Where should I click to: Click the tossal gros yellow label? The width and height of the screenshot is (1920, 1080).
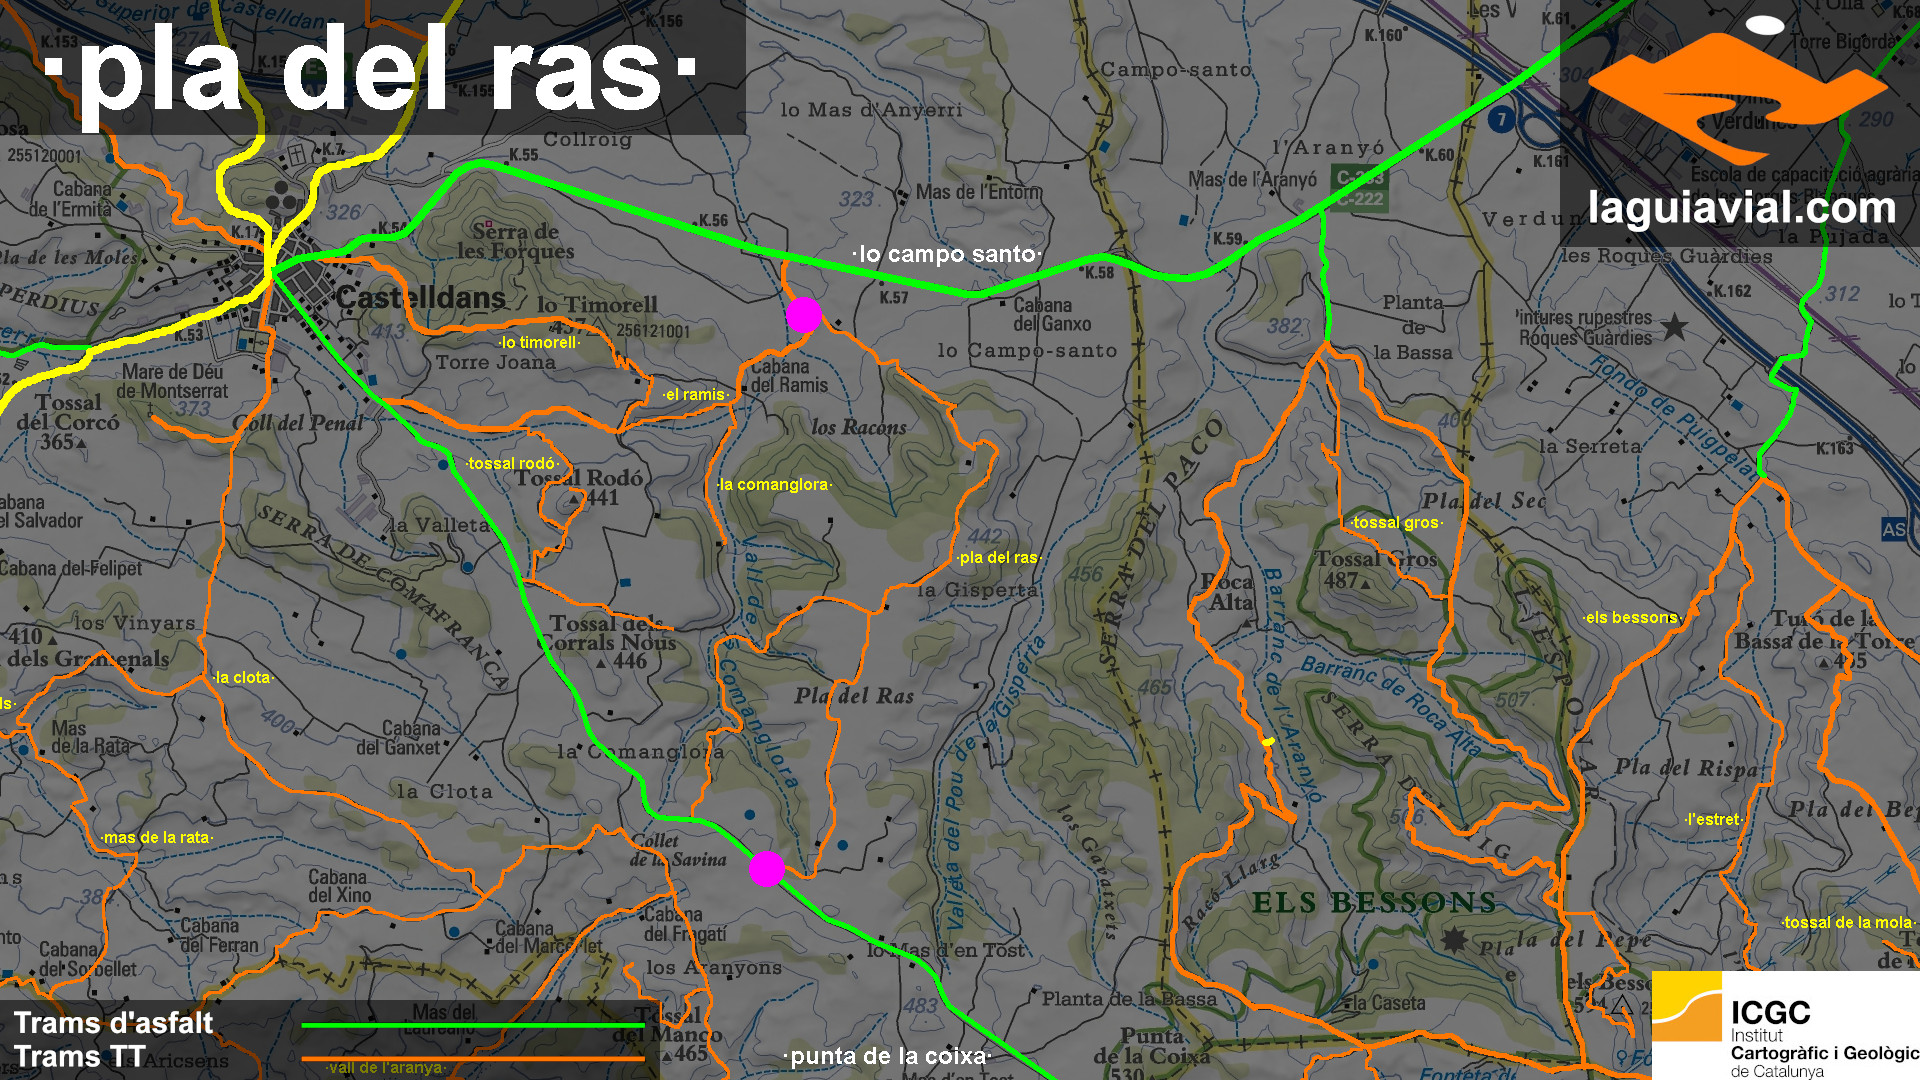[x=1396, y=522]
